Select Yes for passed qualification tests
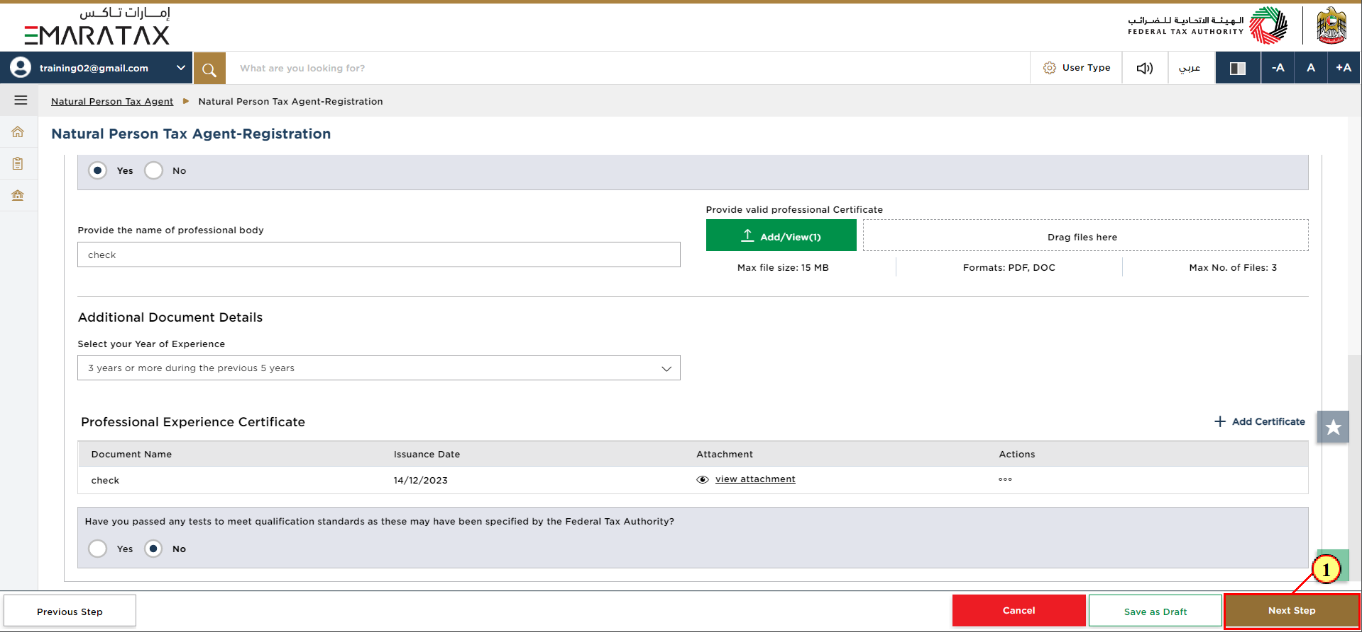 pyautogui.click(x=98, y=549)
